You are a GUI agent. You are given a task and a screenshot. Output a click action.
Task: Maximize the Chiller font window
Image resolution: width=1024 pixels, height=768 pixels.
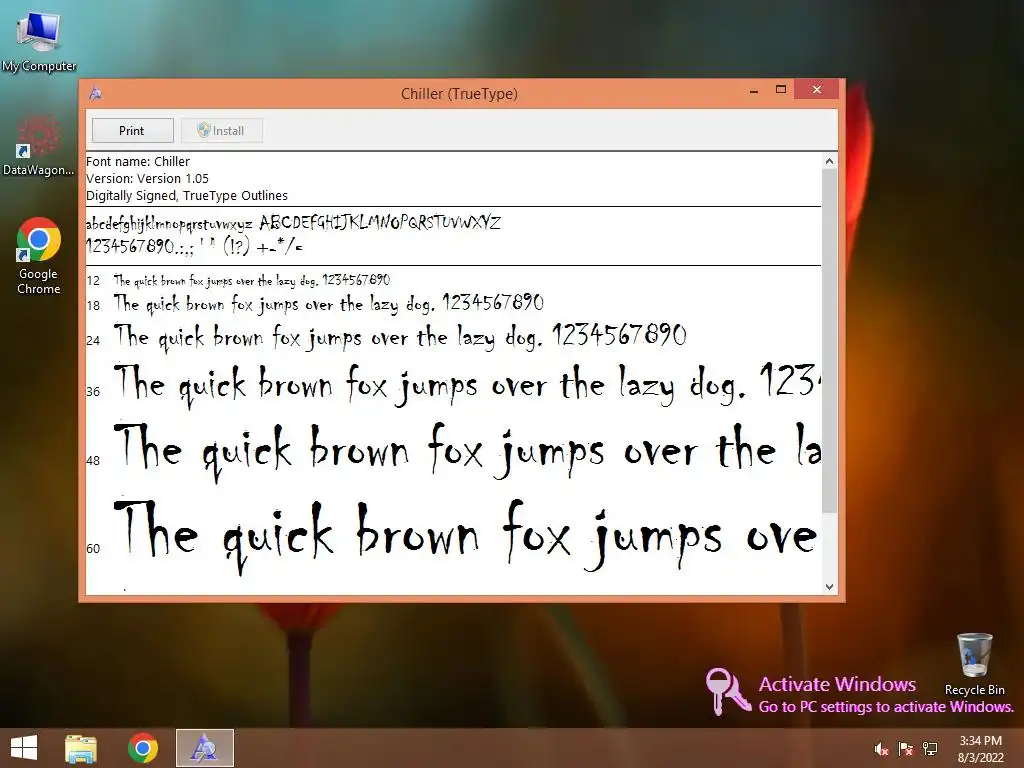[780, 89]
